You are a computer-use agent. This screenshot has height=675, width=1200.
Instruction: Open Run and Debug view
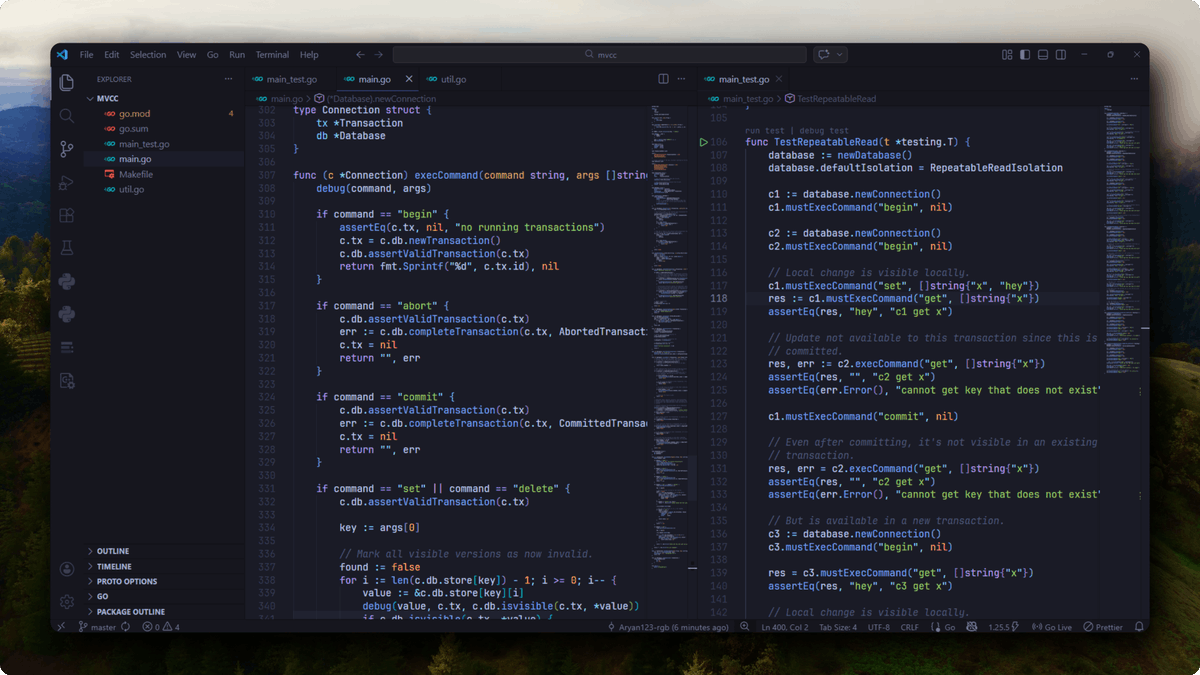(x=67, y=182)
